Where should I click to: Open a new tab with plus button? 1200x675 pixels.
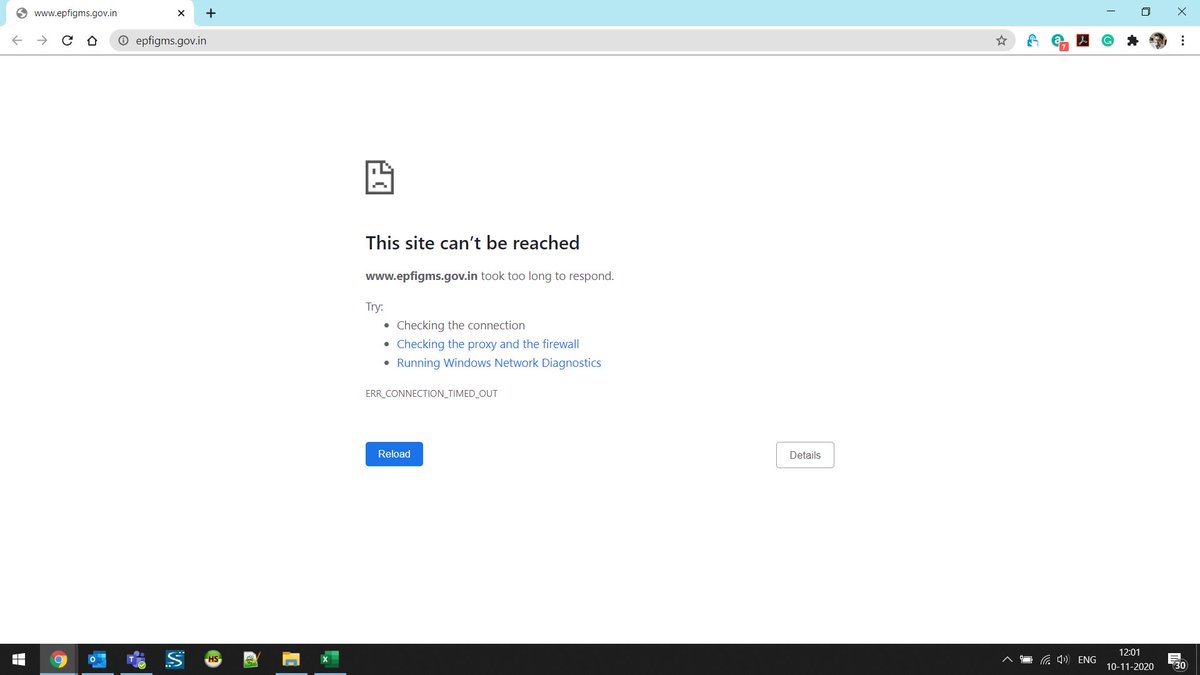[211, 13]
